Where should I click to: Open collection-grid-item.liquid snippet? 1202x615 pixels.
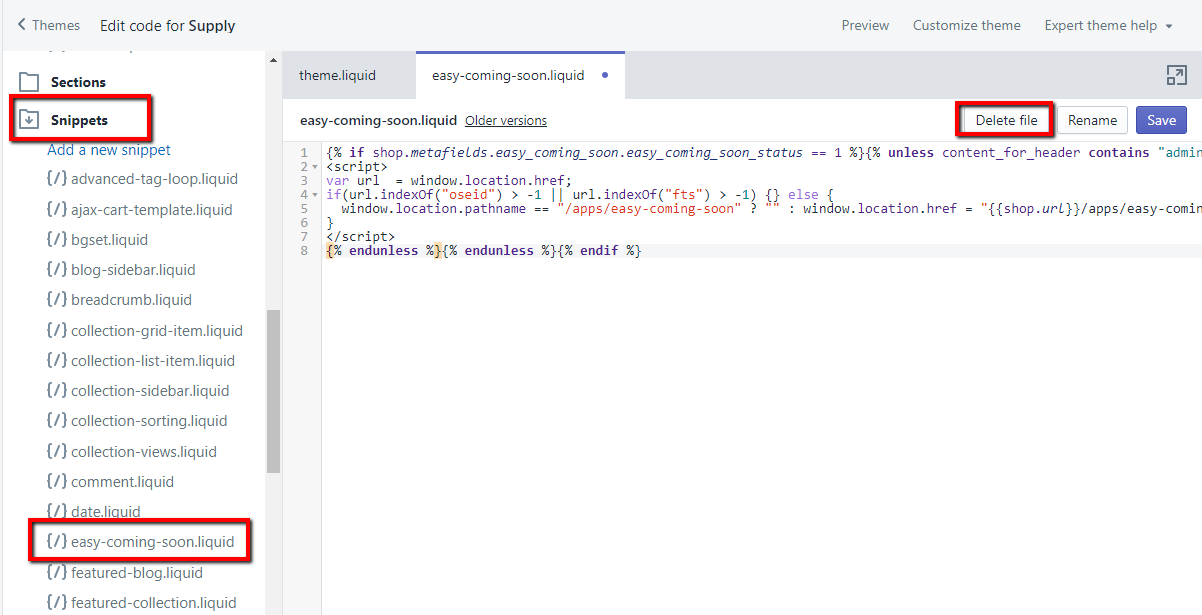(157, 330)
